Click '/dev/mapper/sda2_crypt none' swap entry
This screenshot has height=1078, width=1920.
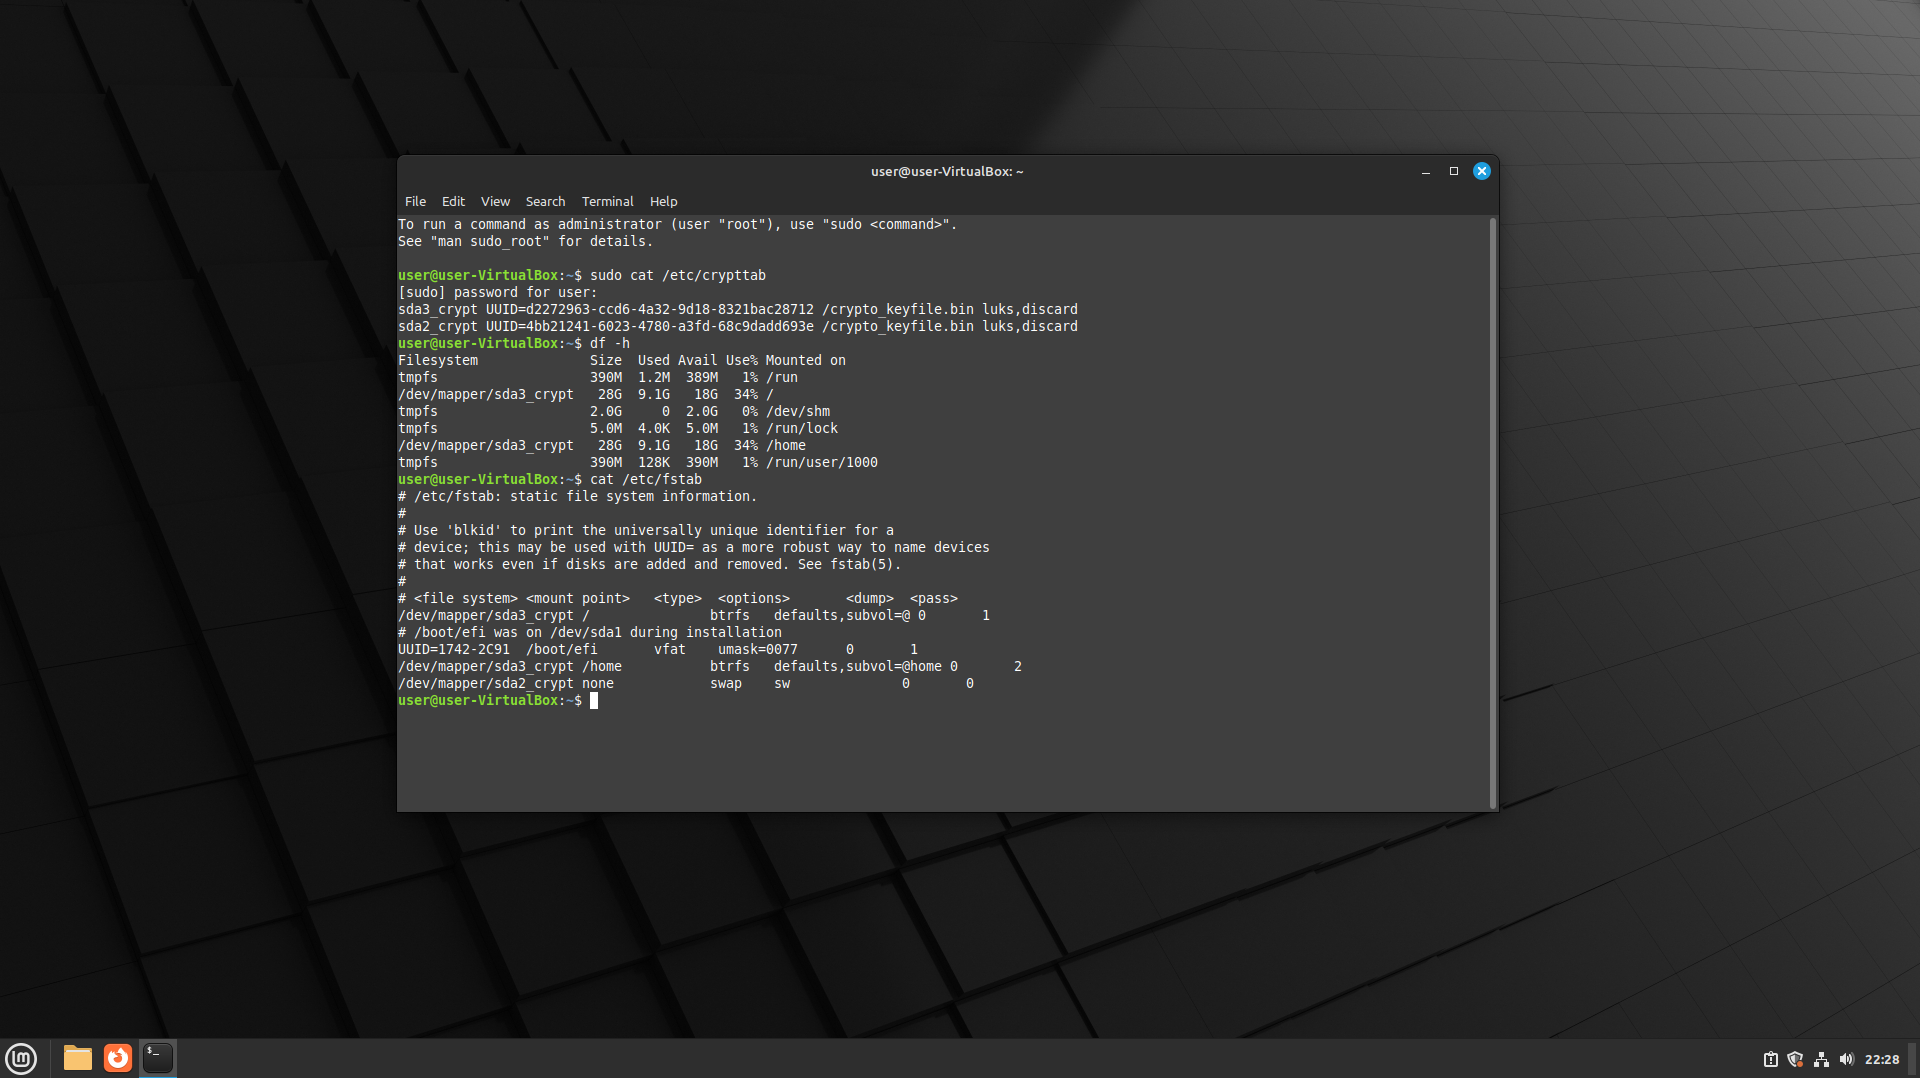[506, 683]
